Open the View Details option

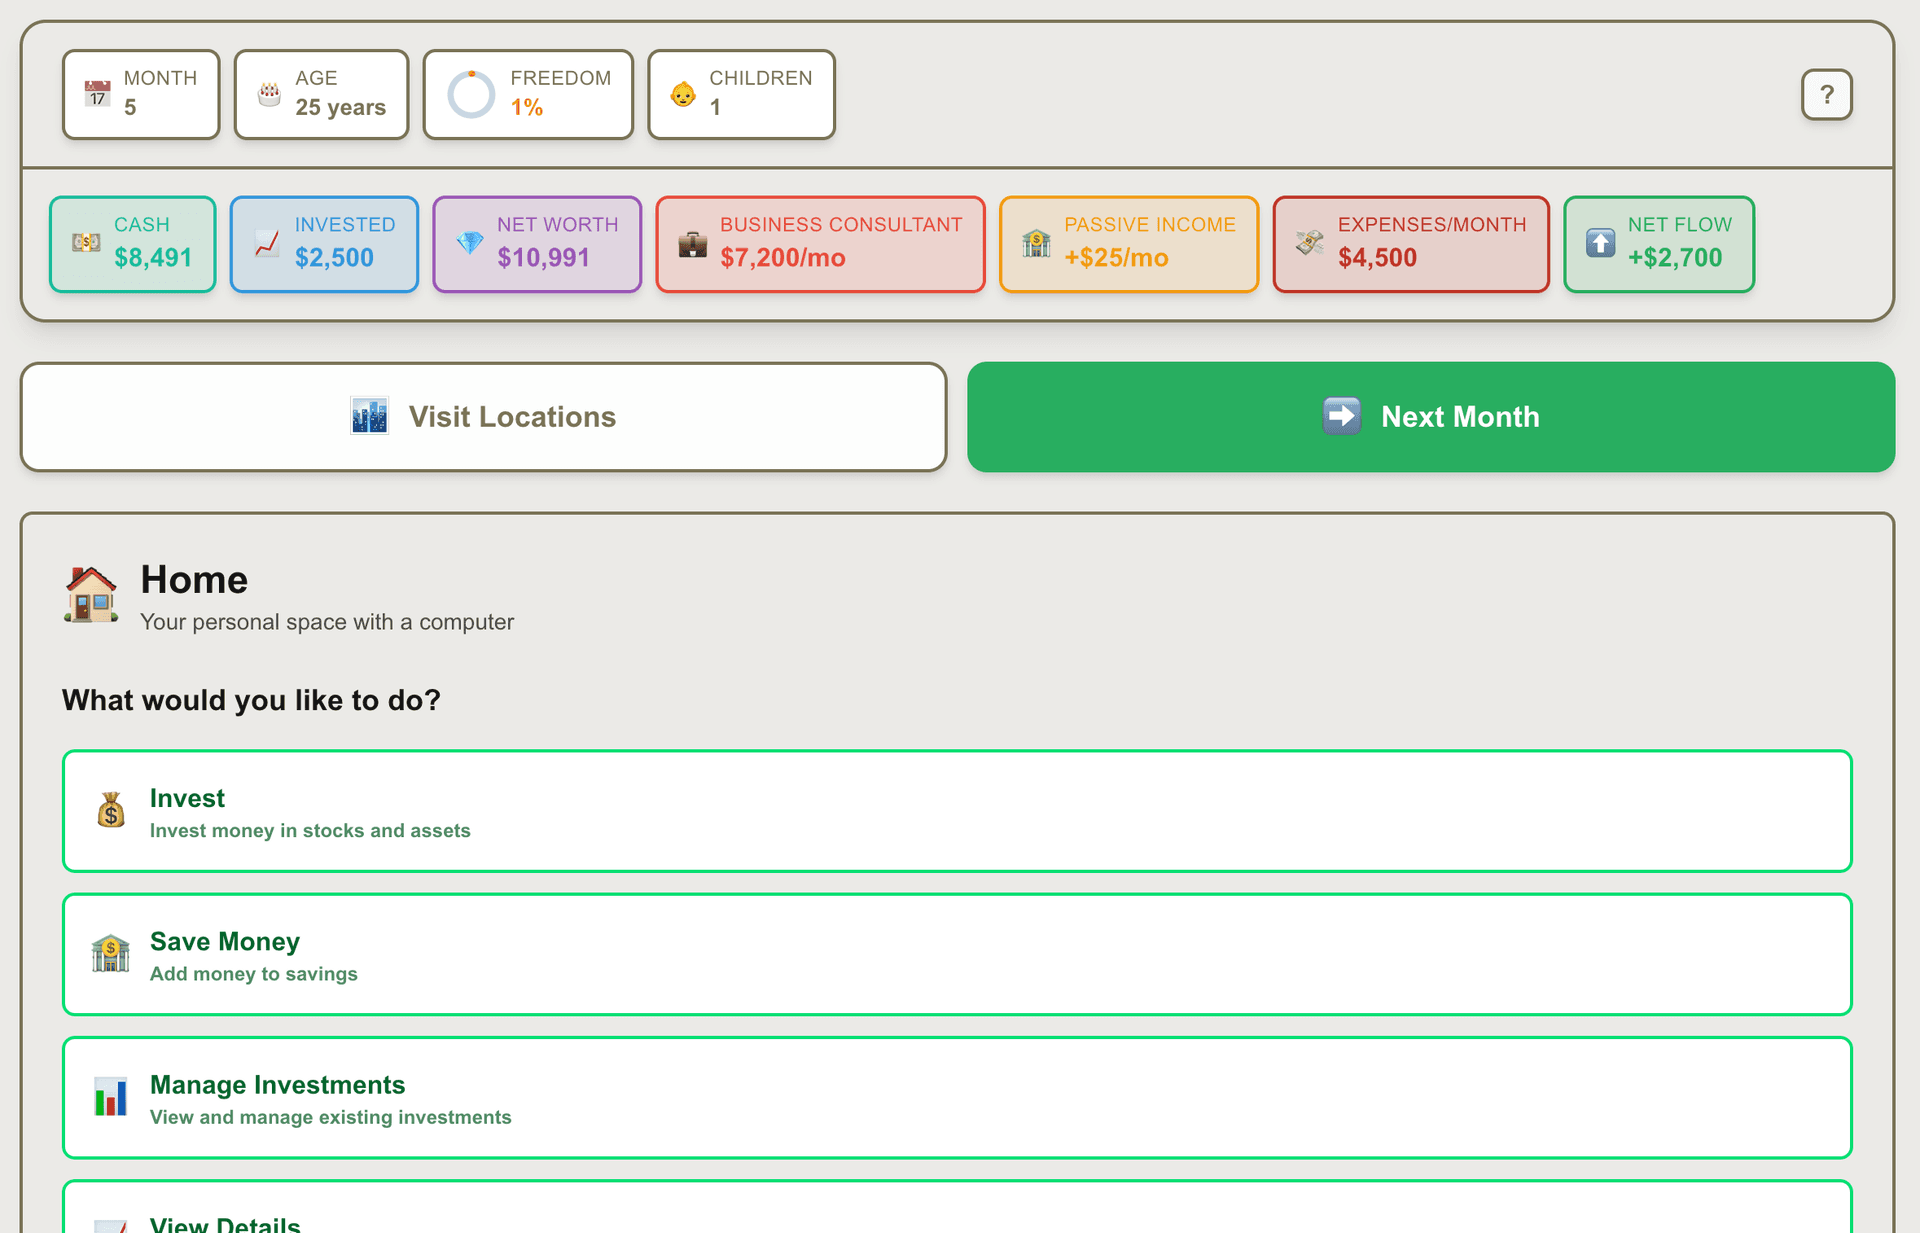pyautogui.click(x=956, y=1213)
